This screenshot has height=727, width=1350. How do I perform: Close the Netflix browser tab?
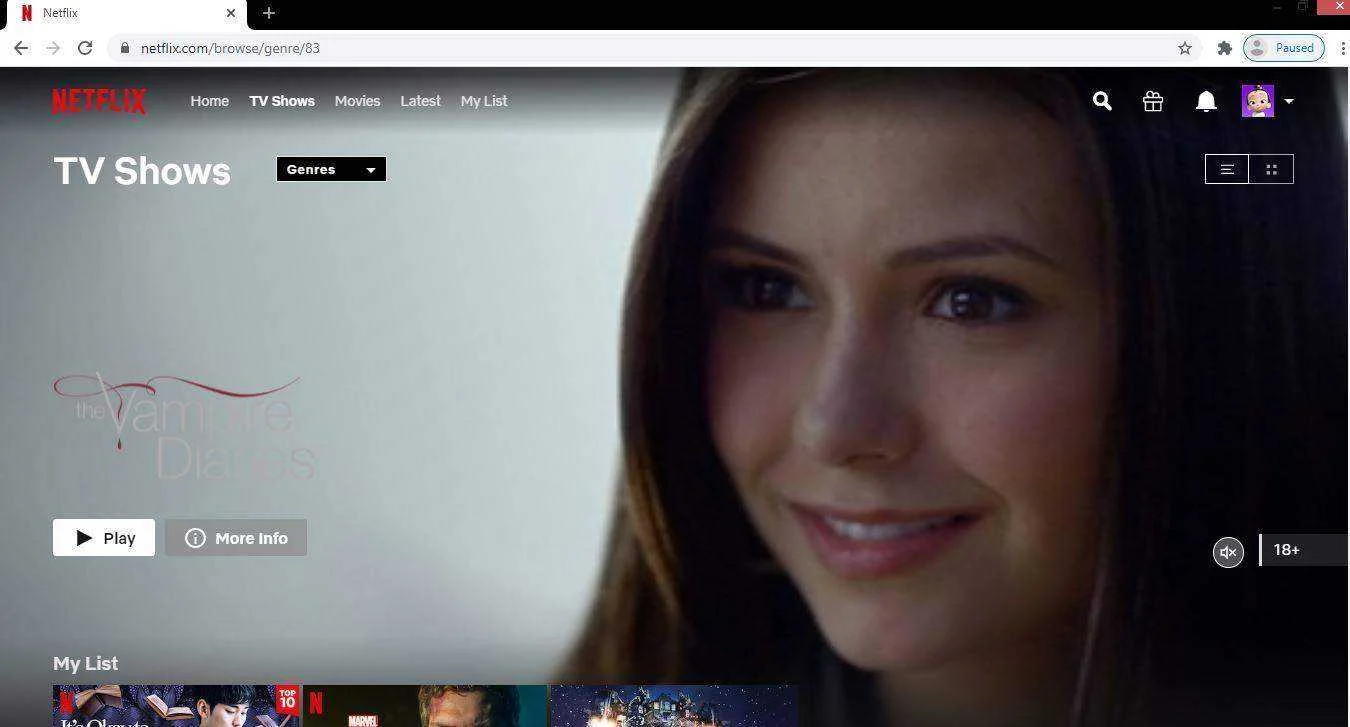[x=231, y=13]
